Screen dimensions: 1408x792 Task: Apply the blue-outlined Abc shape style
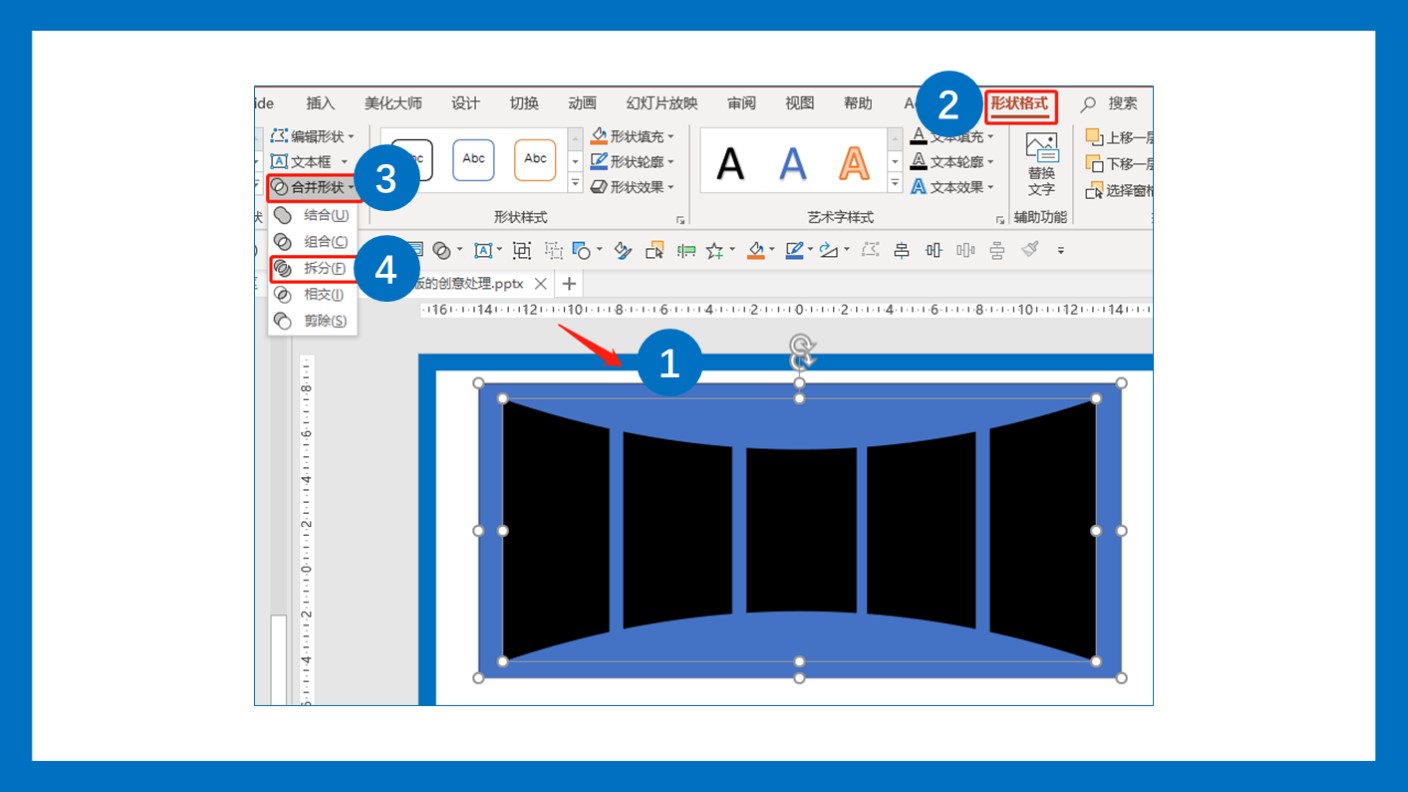pyautogui.click(x=473, y=159)
